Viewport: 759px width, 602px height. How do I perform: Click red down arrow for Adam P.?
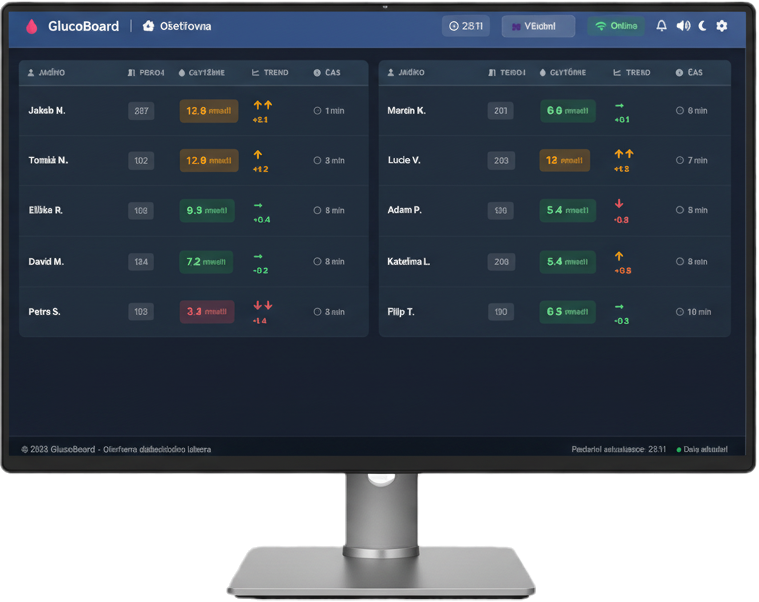[x=619, y=204]
